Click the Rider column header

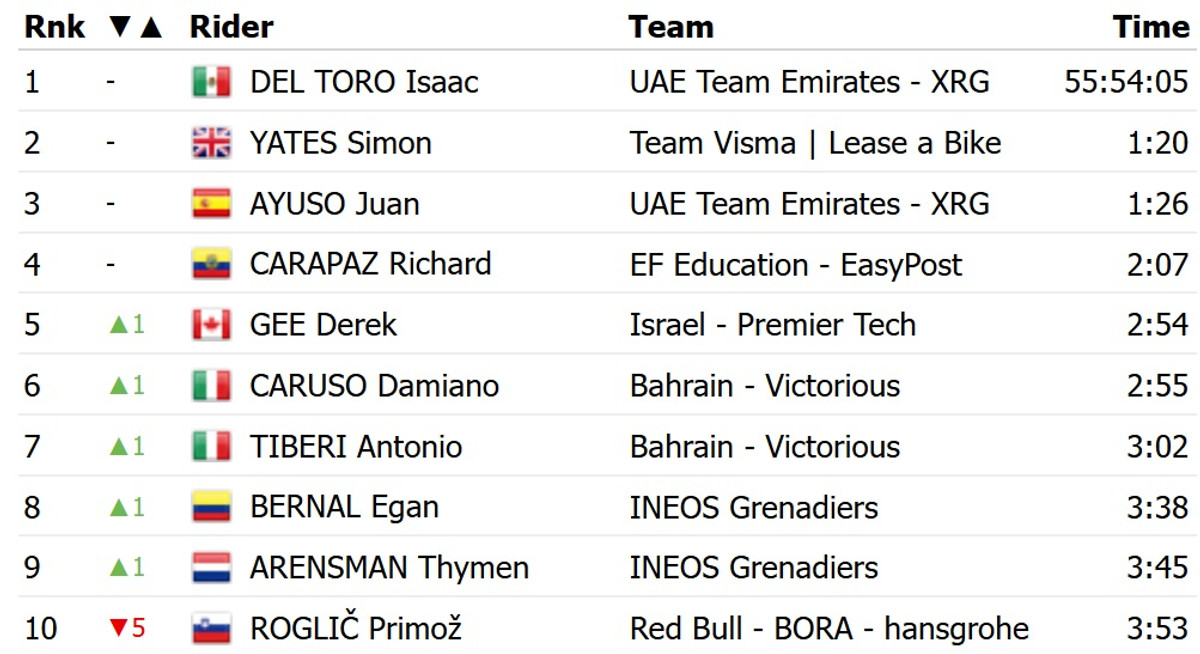pyautogui.click(x=231, y=27)
